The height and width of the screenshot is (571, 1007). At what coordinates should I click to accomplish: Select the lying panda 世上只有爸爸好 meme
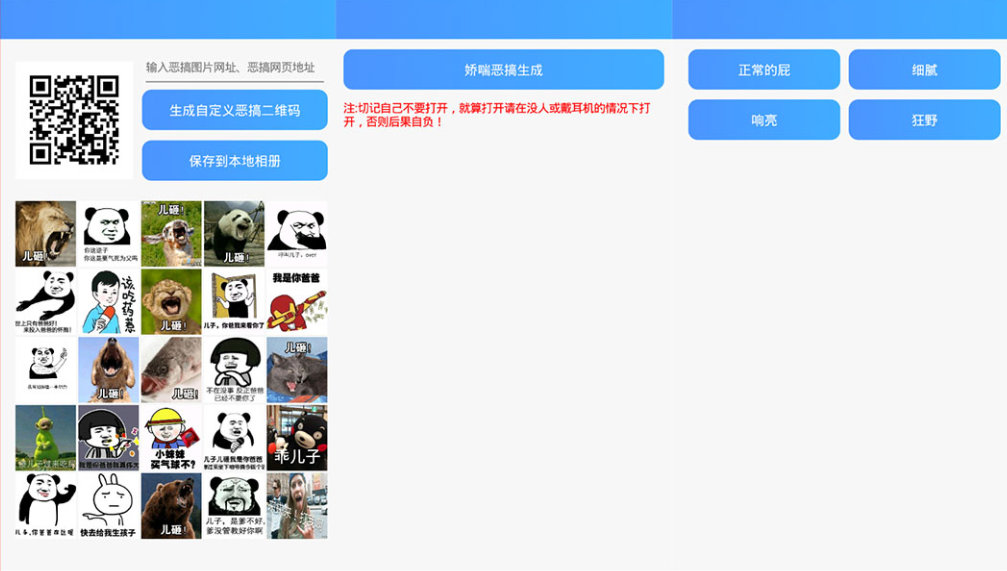pyautogui.click(x=46, y=302)
